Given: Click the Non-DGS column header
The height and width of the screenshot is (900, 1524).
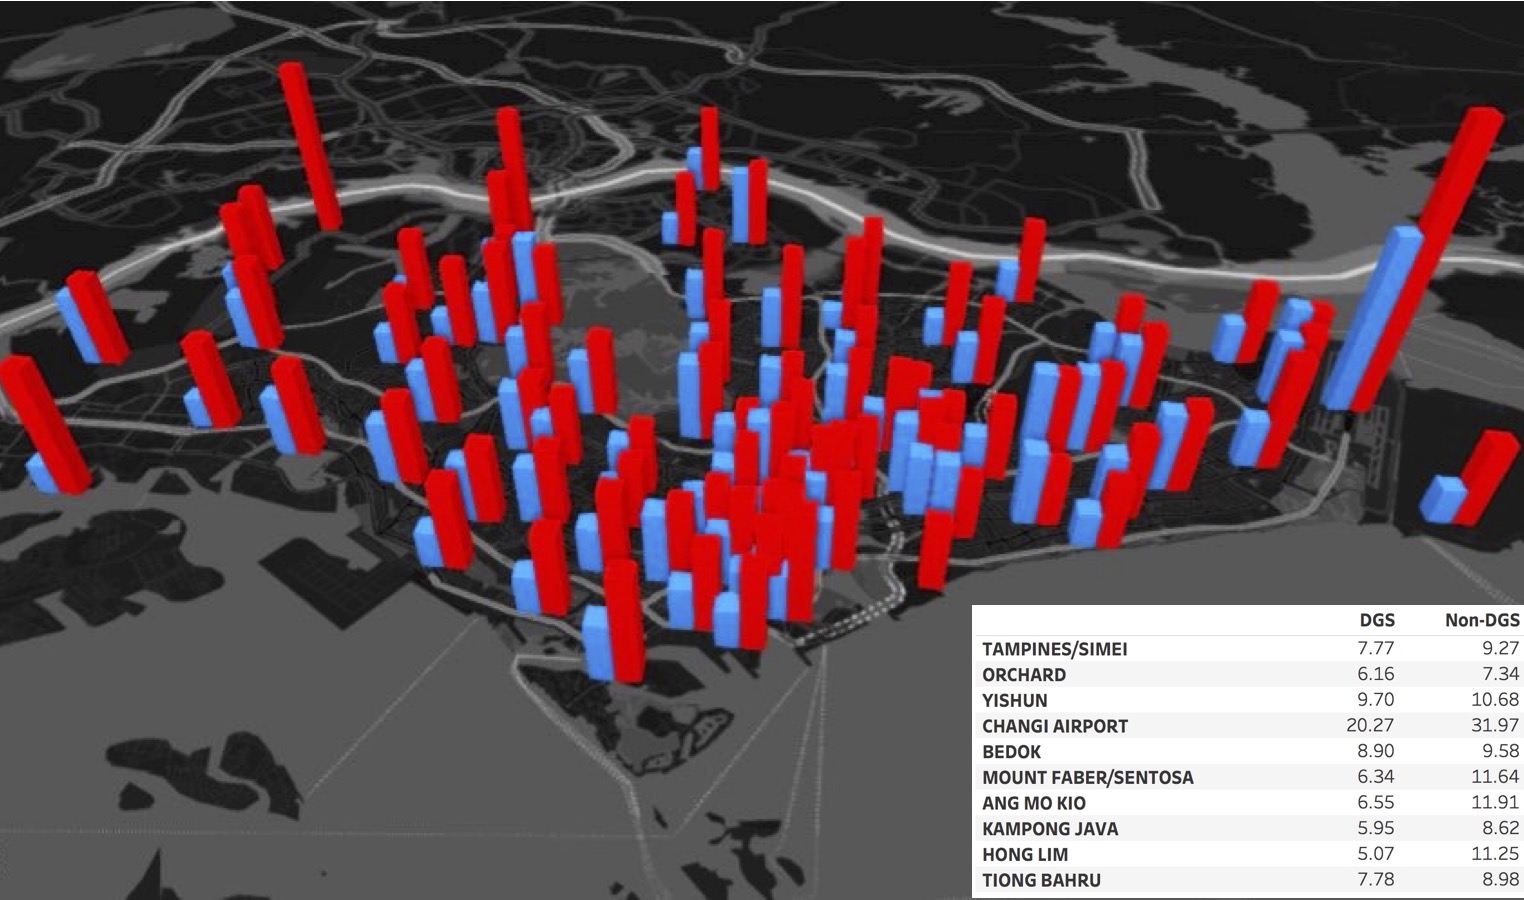Looking at the screenshot, I should pos(1482,620).
